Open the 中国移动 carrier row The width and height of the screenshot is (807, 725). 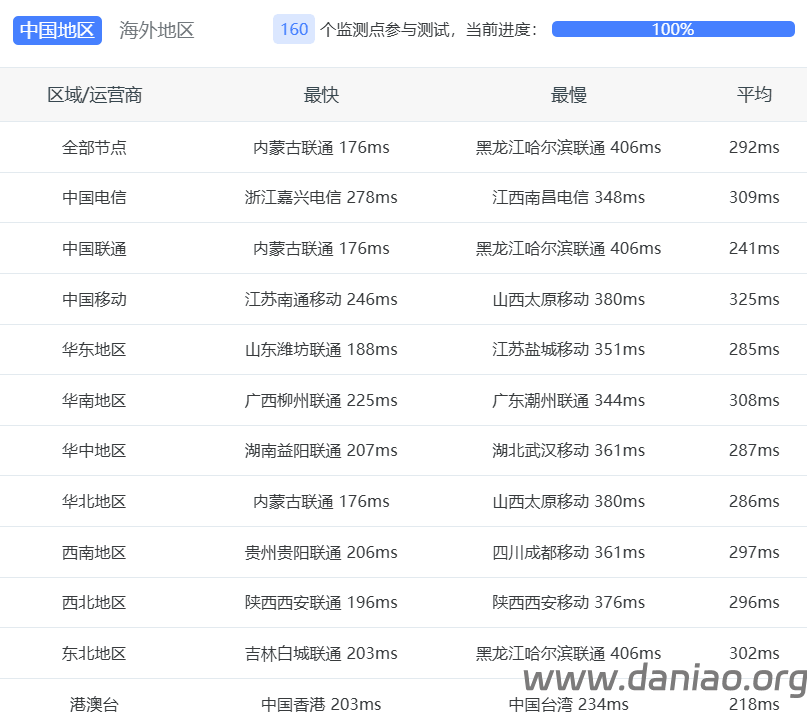pyautogui.click(x=95, y=299)
